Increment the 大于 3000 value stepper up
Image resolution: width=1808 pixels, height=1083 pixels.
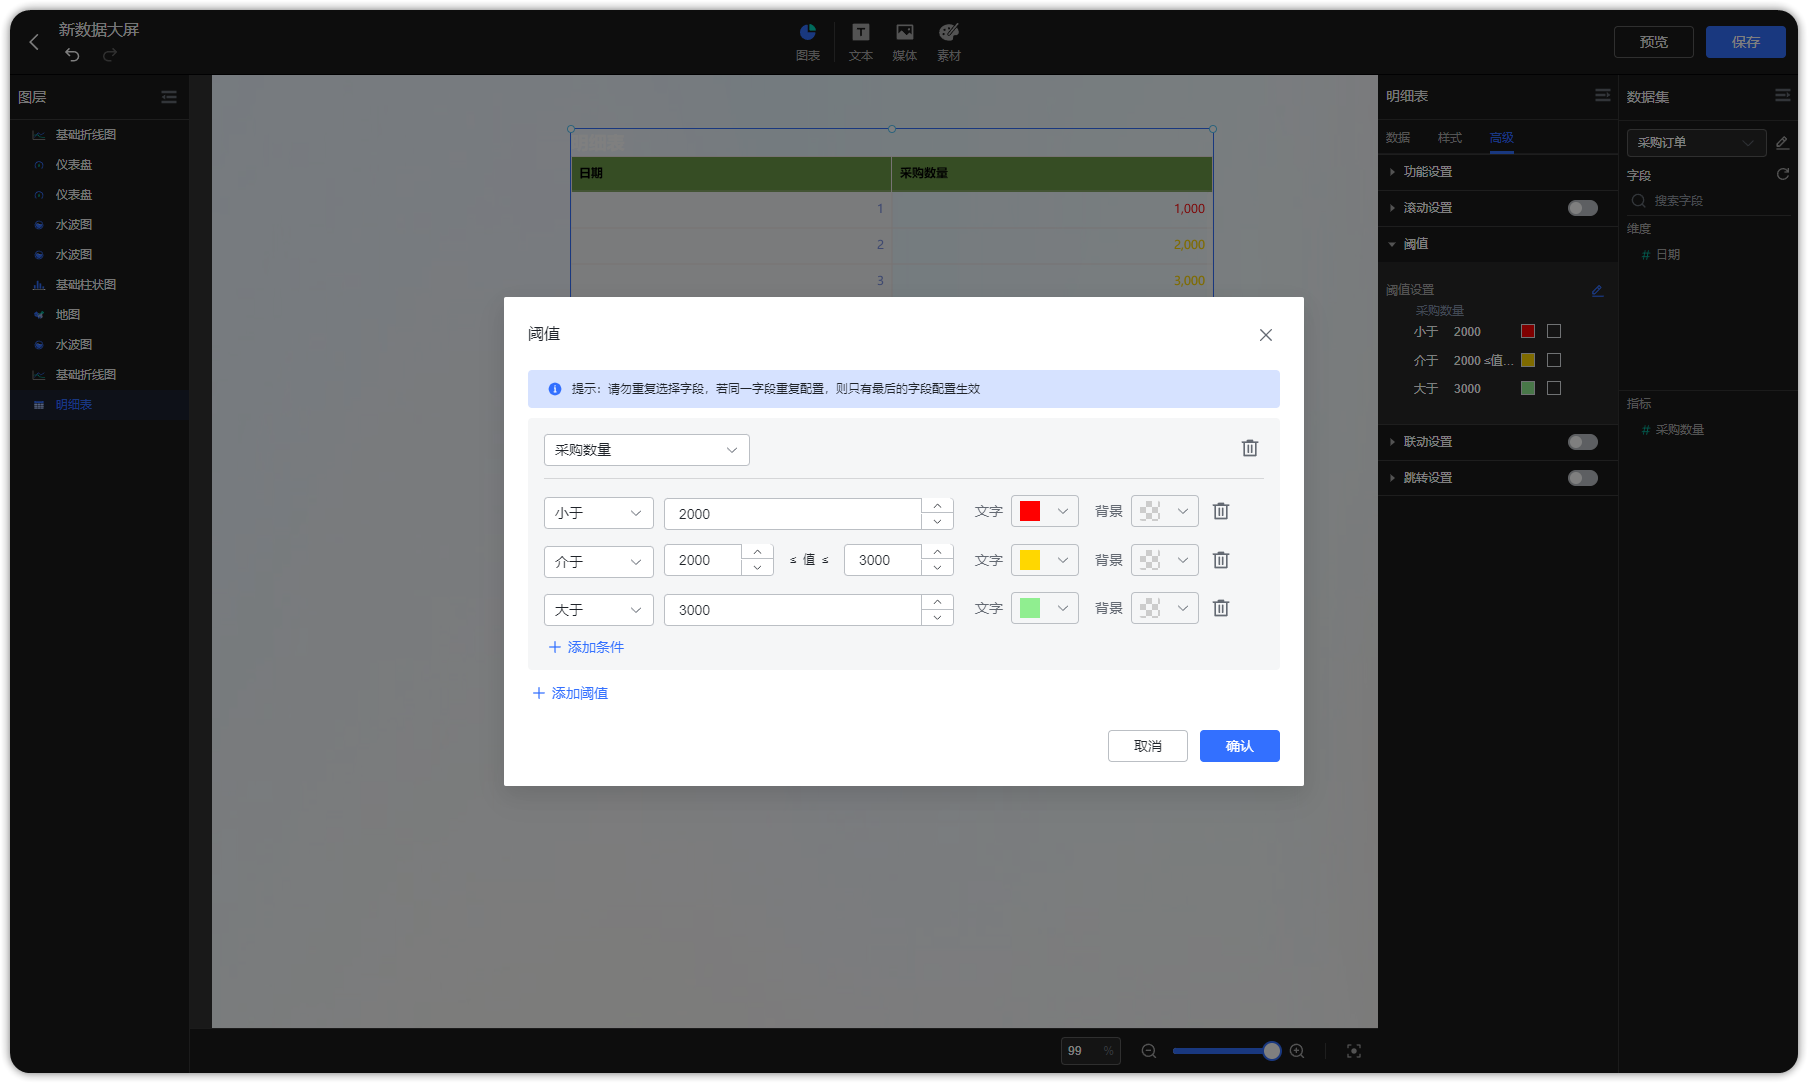(x=938, y=602)
